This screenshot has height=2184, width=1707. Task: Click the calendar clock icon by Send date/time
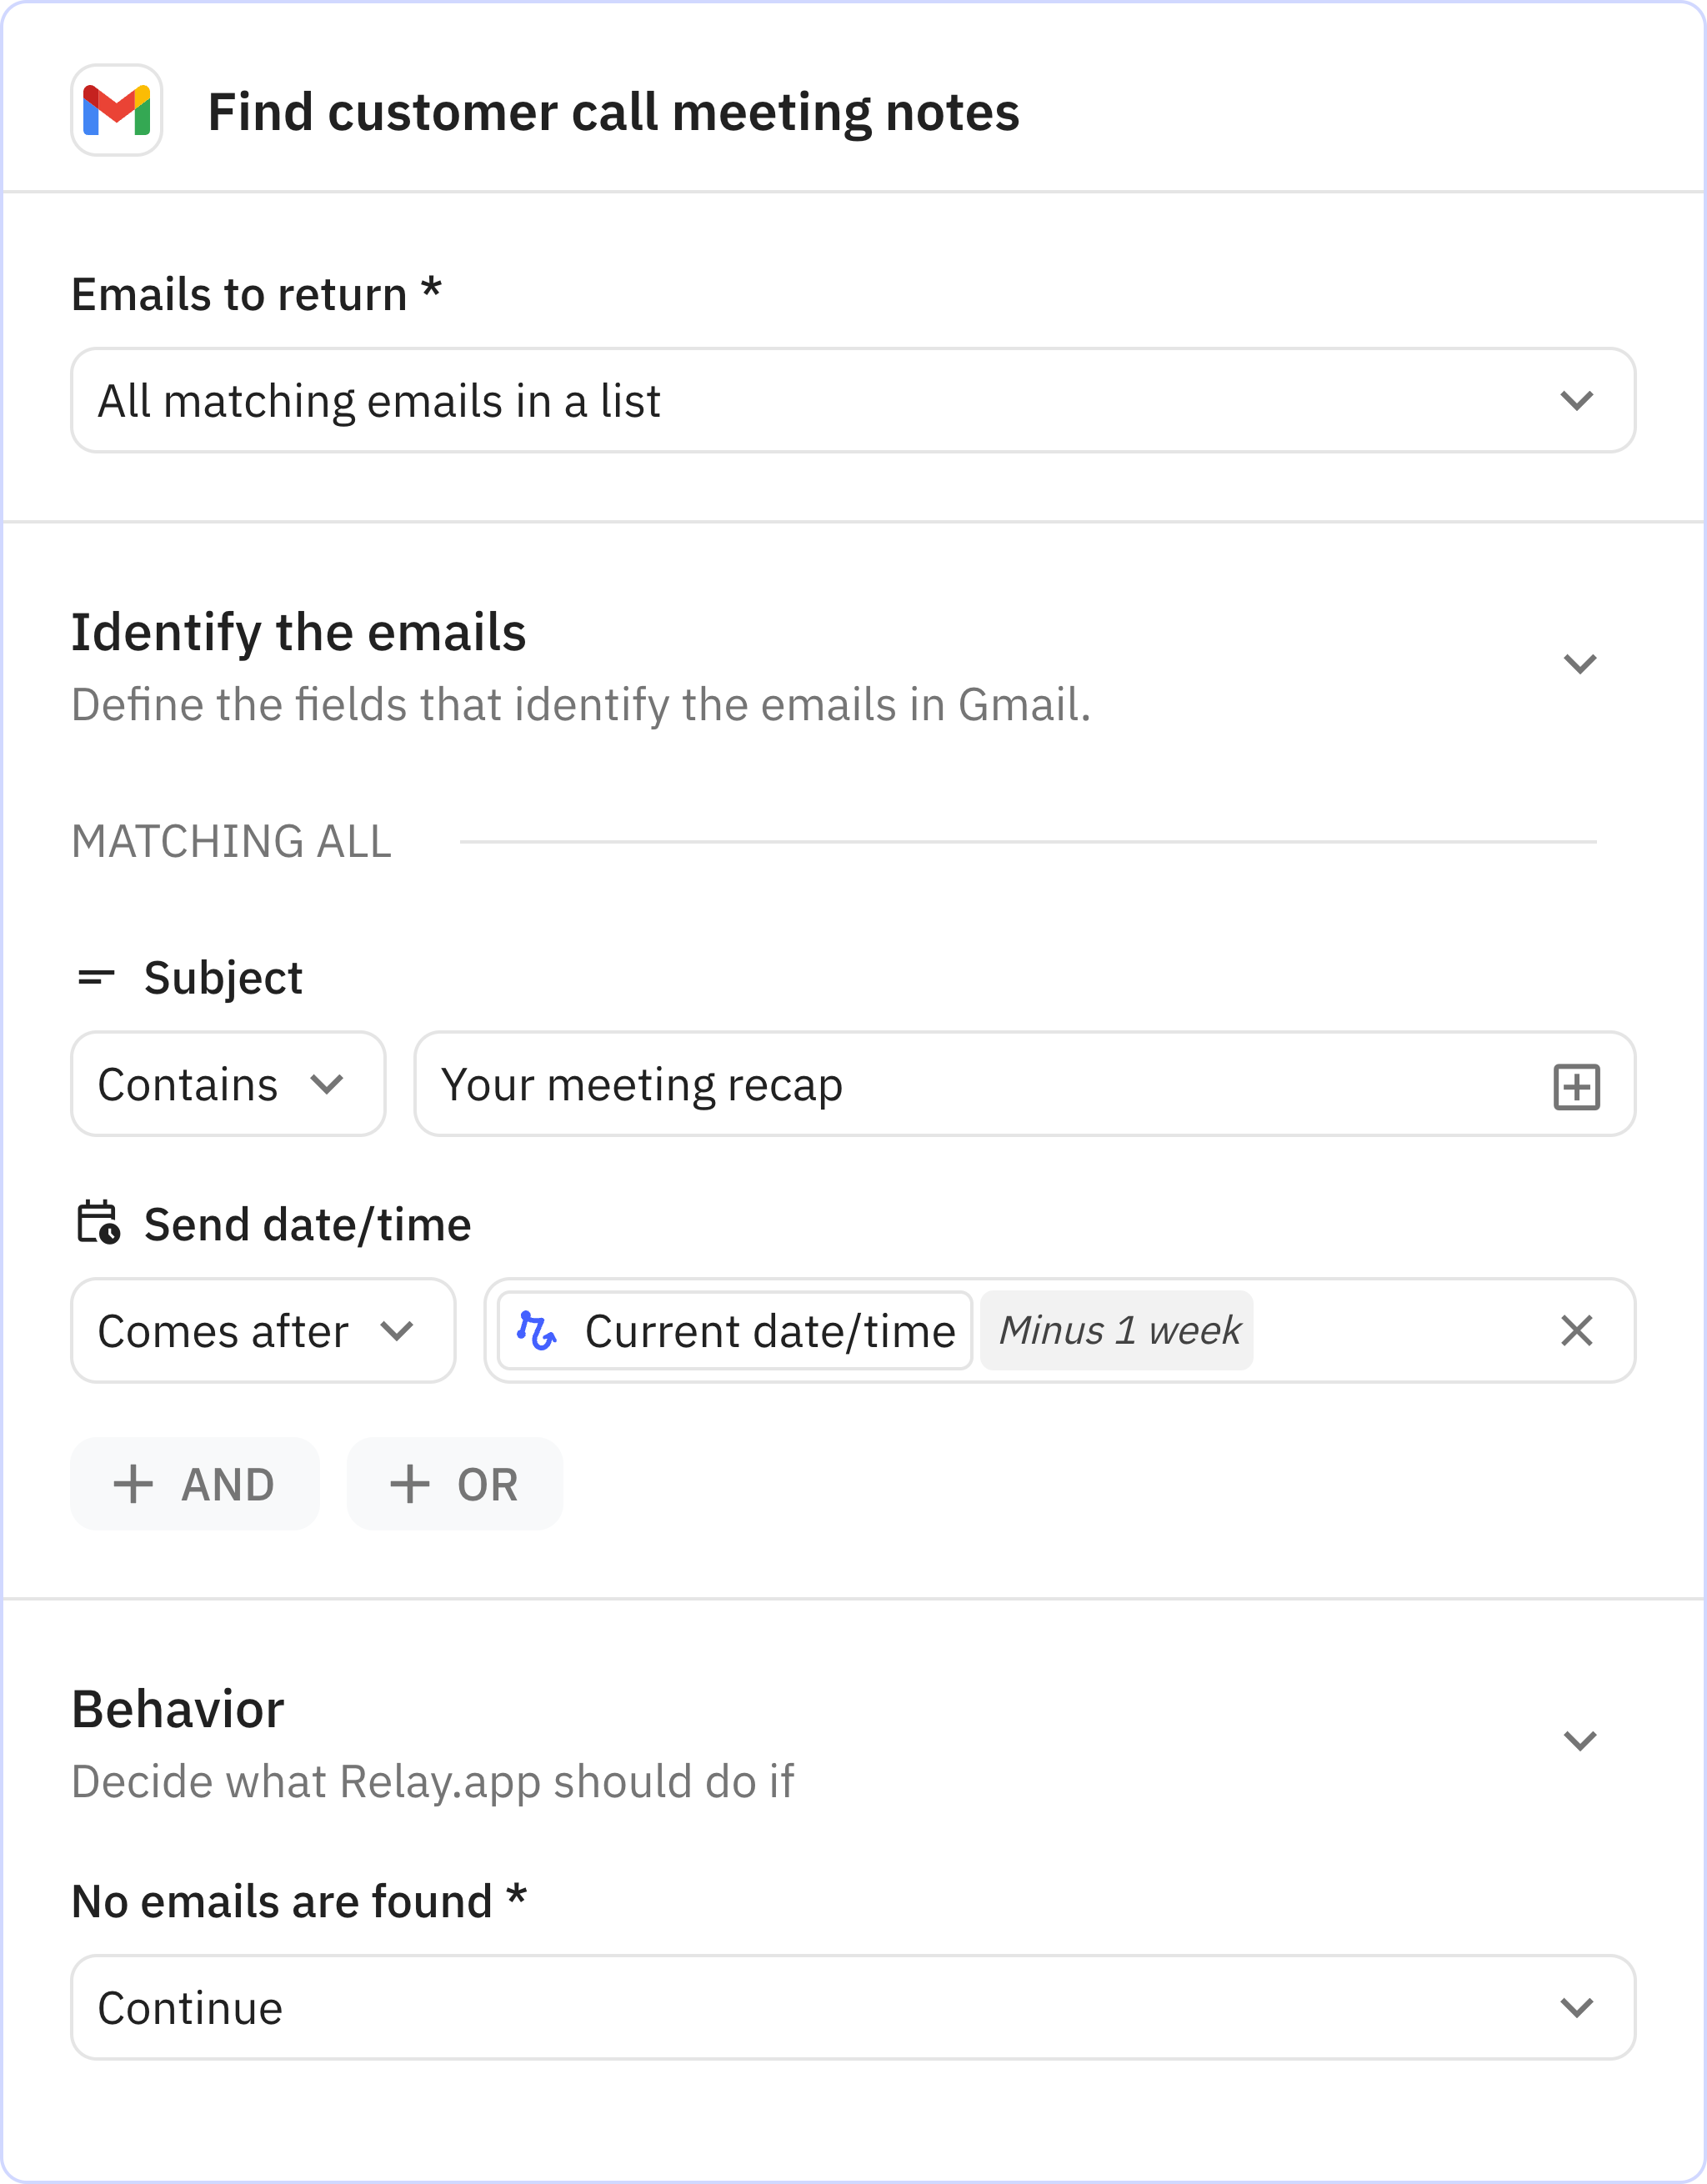(x=98, y=1223)
